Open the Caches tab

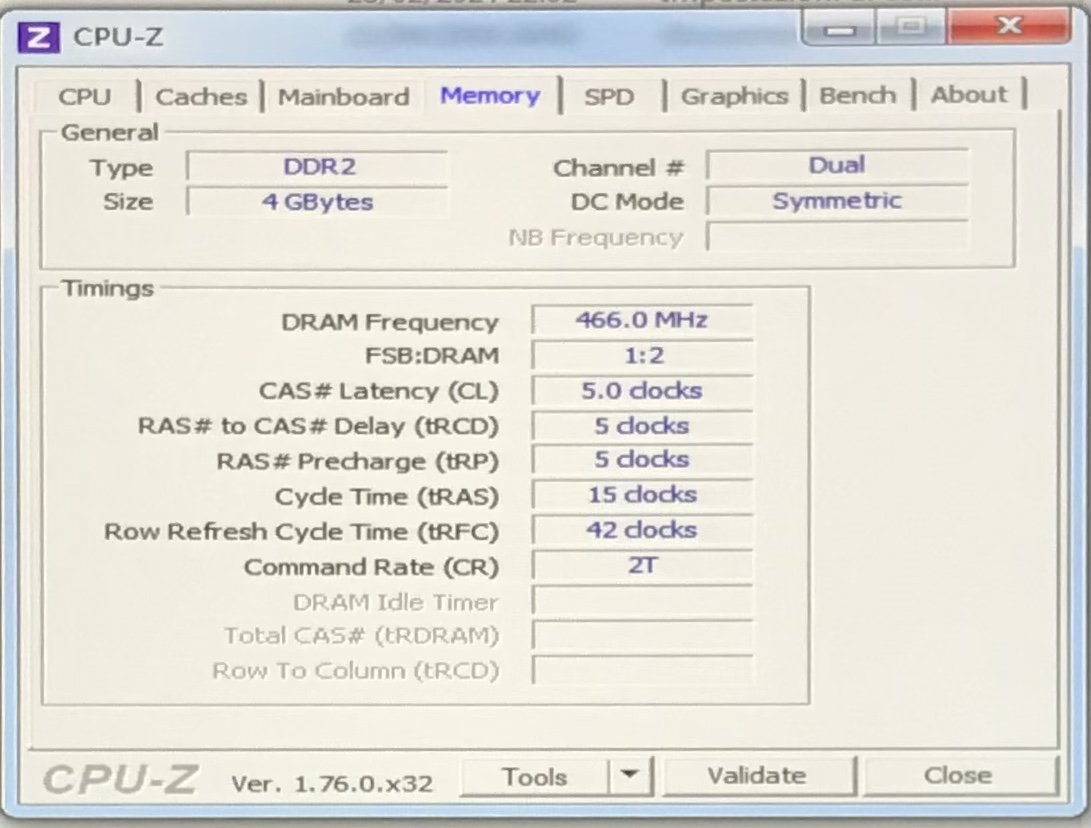[x=201, y=97]
